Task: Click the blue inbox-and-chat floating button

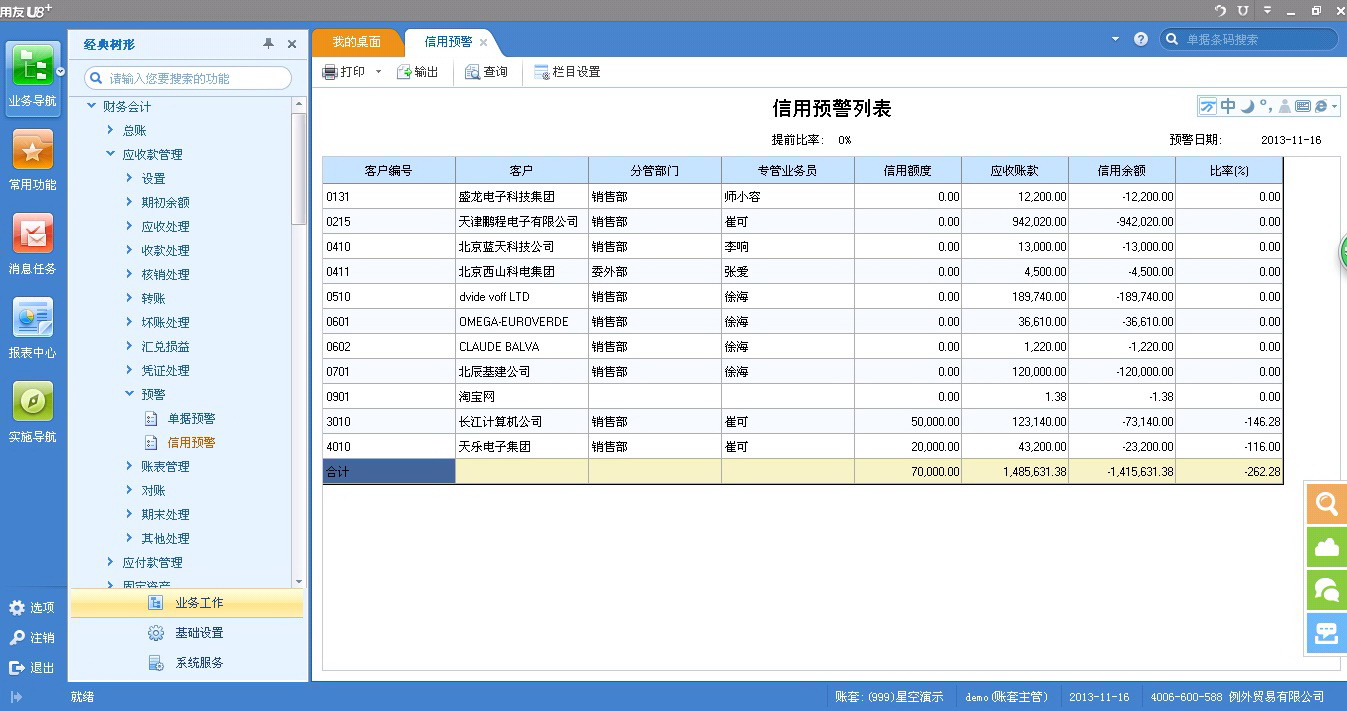Action: (1327, 633)
